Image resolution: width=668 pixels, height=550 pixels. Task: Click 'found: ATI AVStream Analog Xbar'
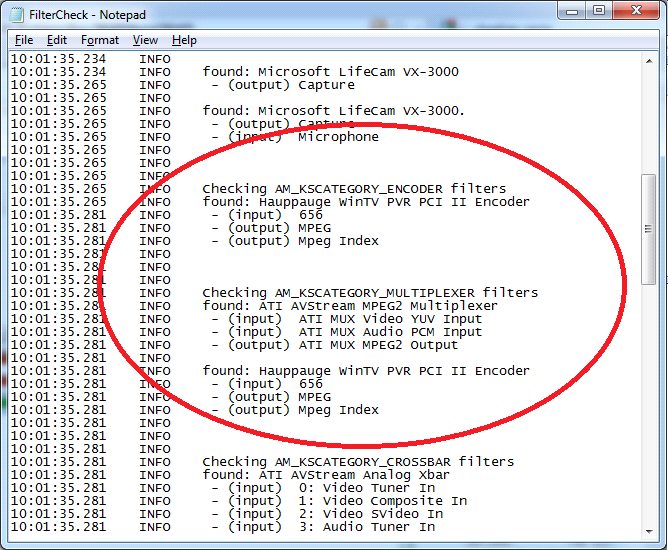[326, 475]
